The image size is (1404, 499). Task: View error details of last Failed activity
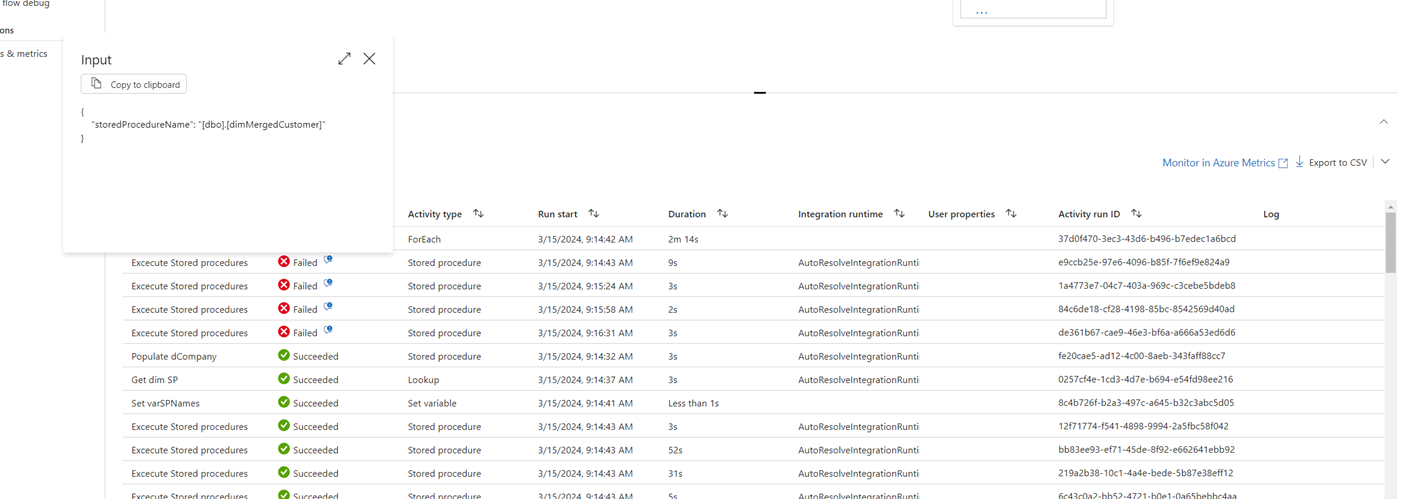coord(328,331)
